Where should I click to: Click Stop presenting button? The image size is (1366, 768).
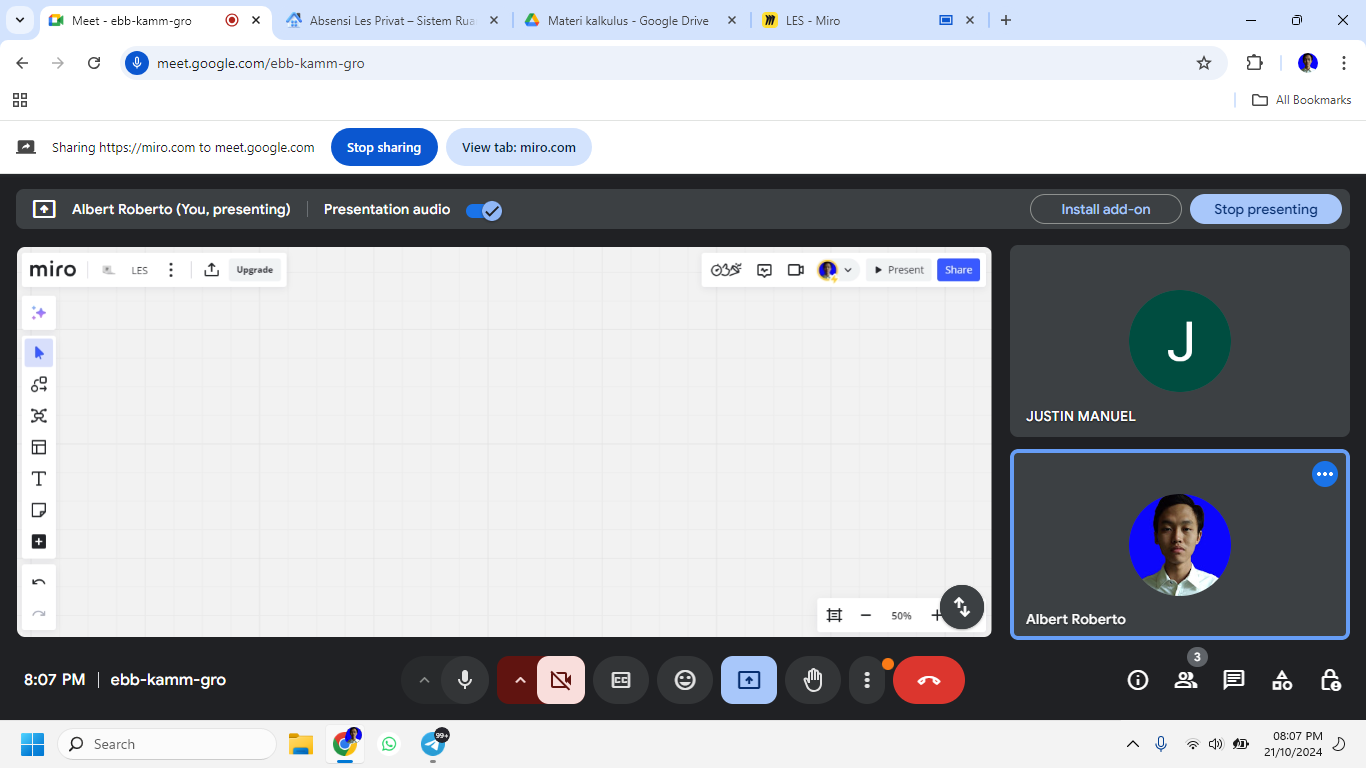click(x=1266, y=209)
